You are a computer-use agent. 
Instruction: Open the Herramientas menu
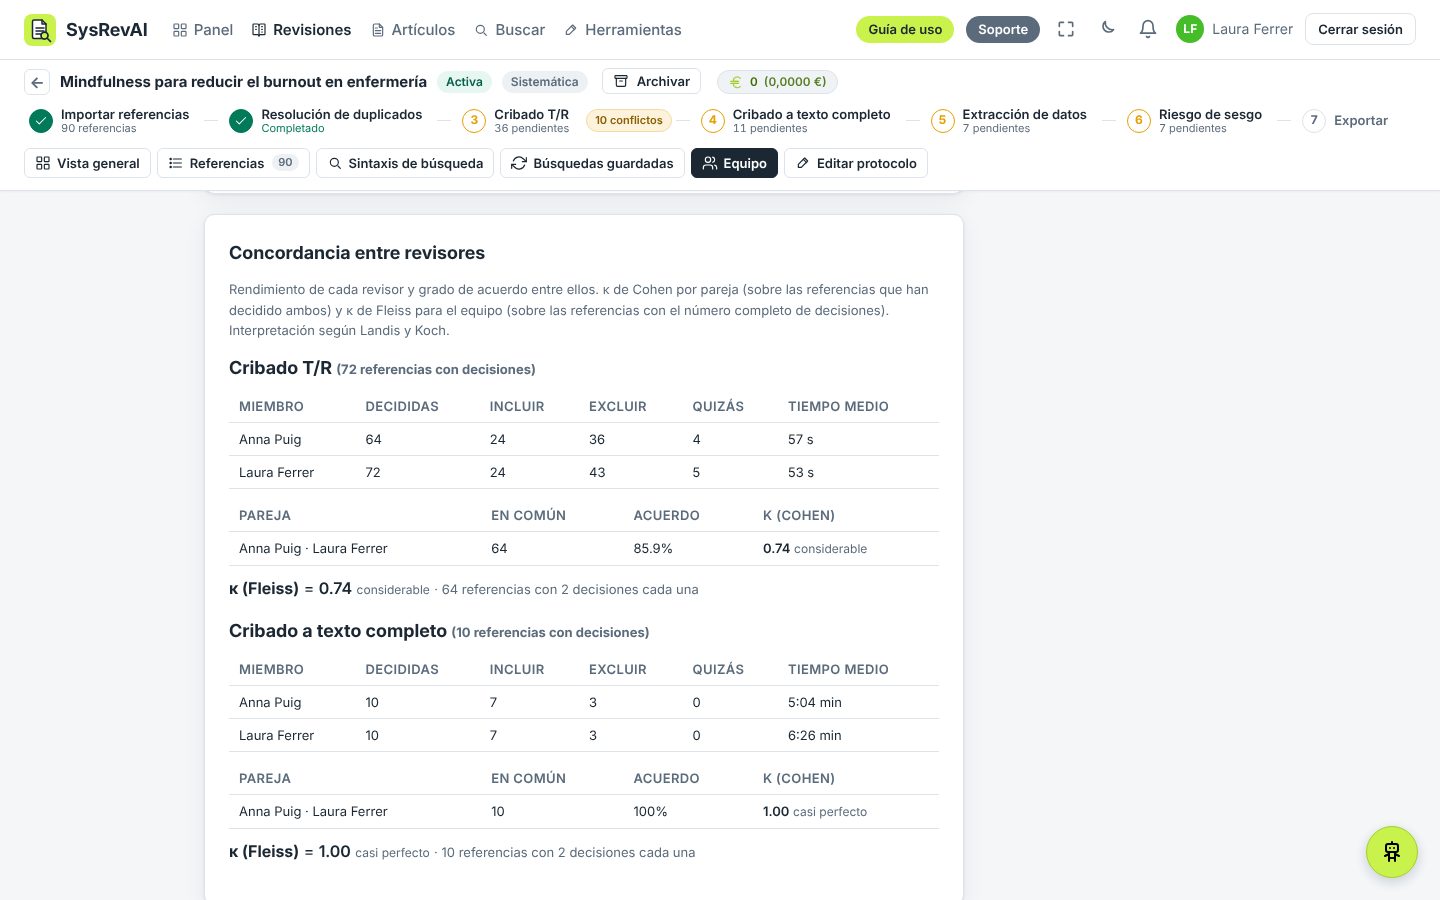coord(623,30)
